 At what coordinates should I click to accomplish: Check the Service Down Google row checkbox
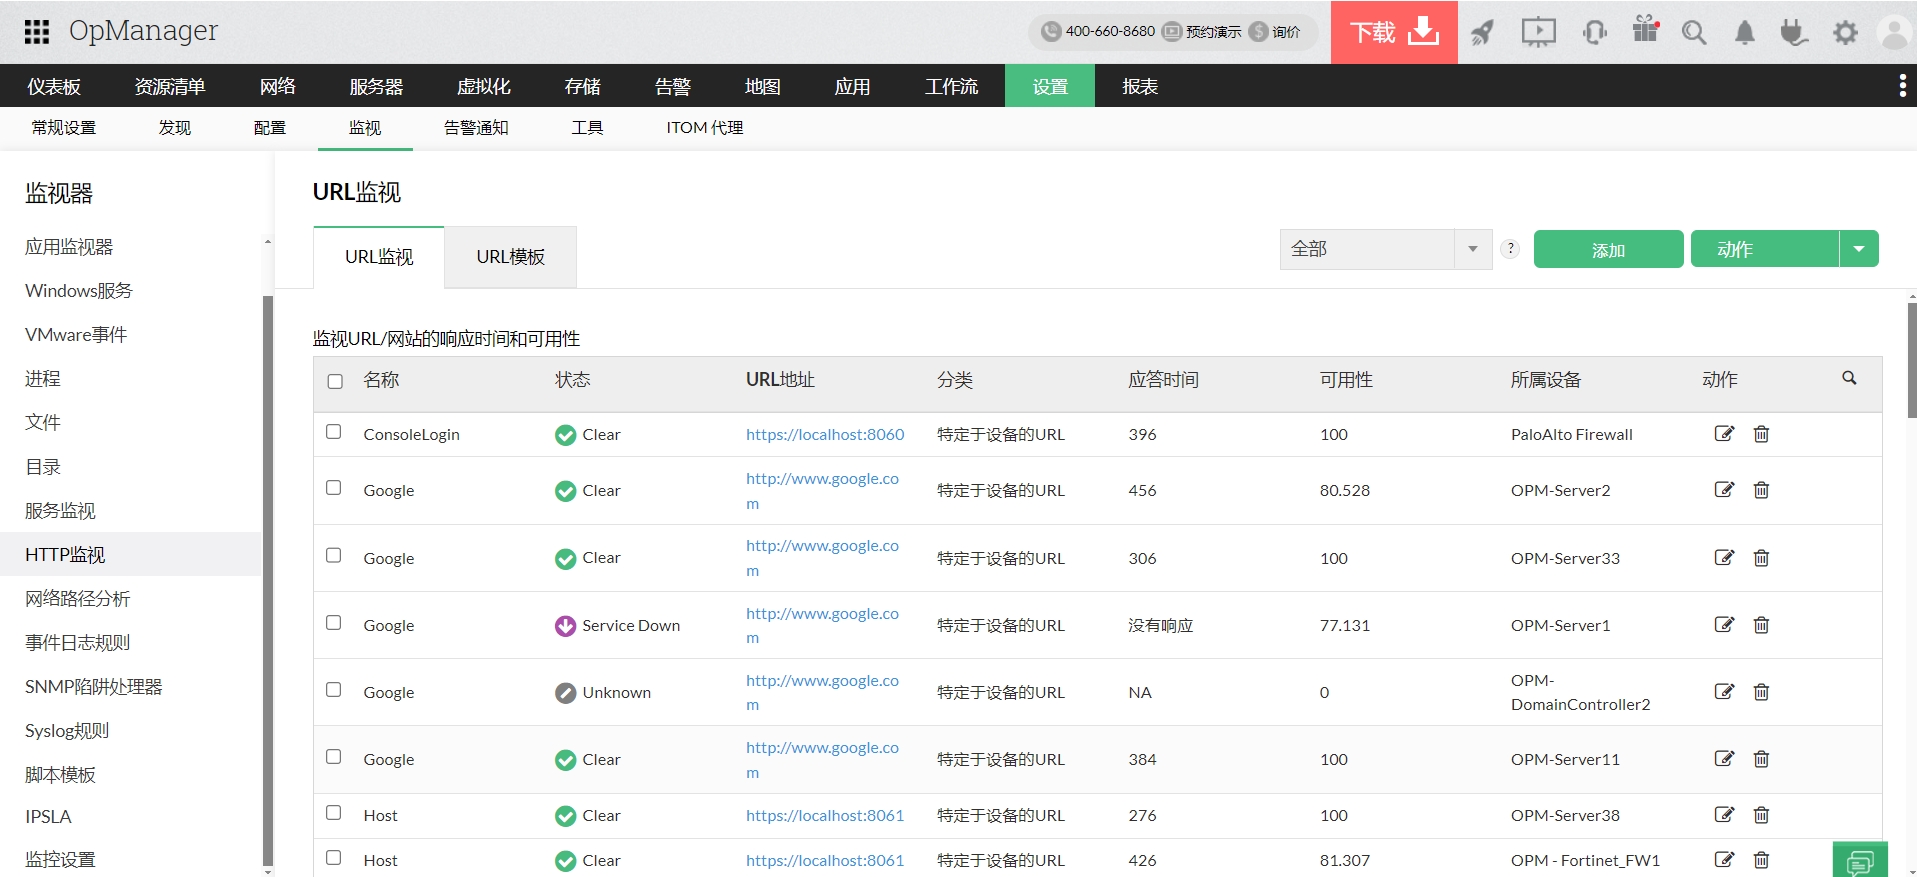coord(334,623)
